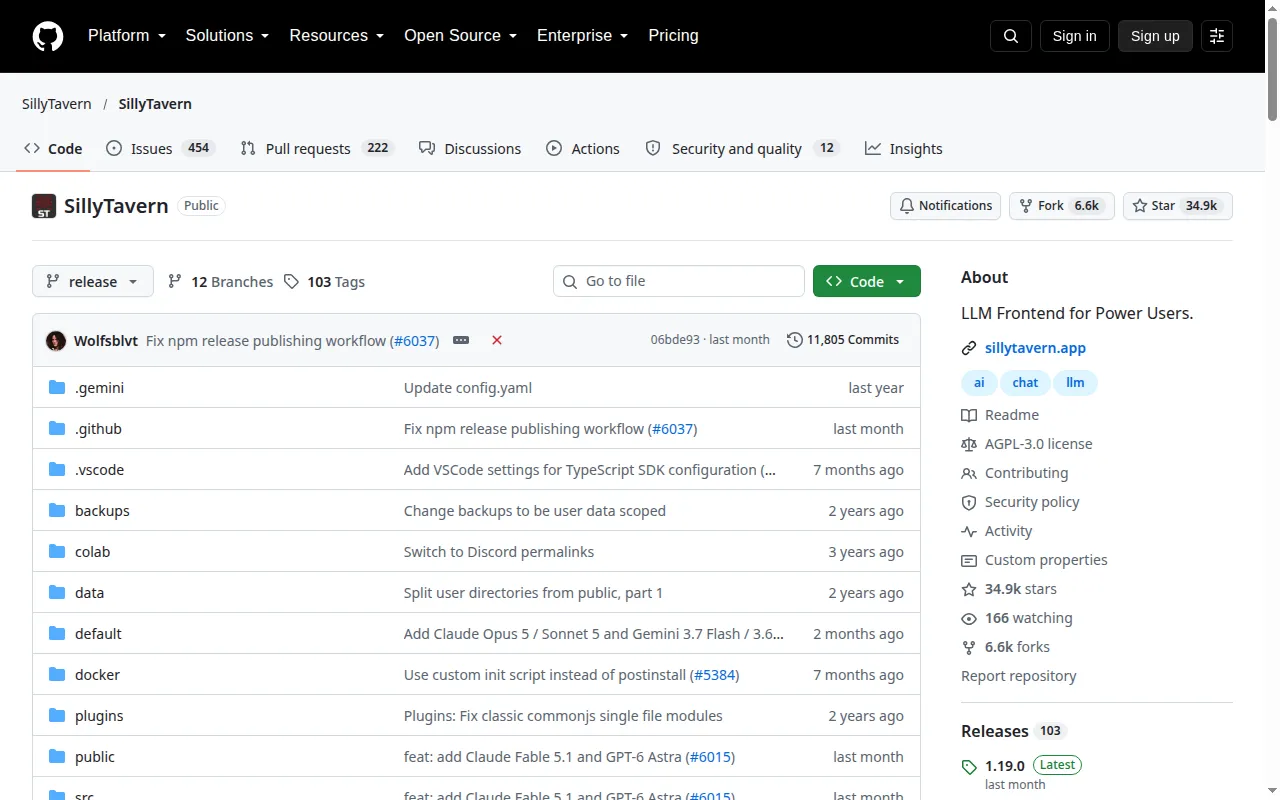Open the .gemini folder icon
The image size is (1280, 800).
pos(57,388)
